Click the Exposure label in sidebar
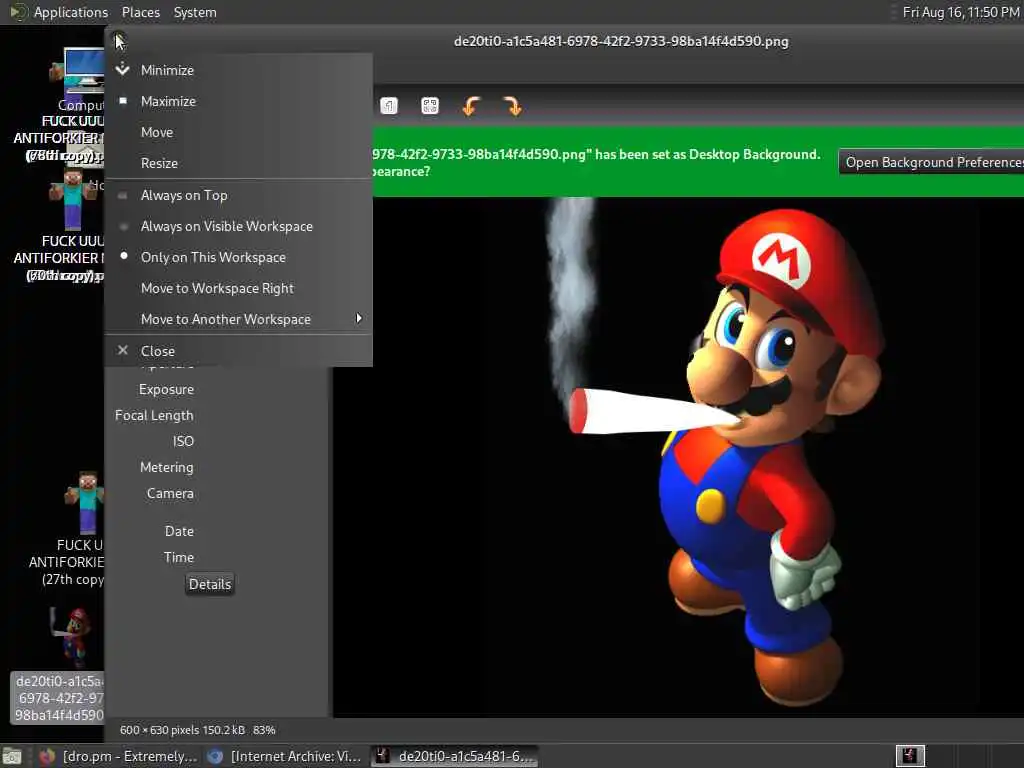 click(x=167, y=389)
